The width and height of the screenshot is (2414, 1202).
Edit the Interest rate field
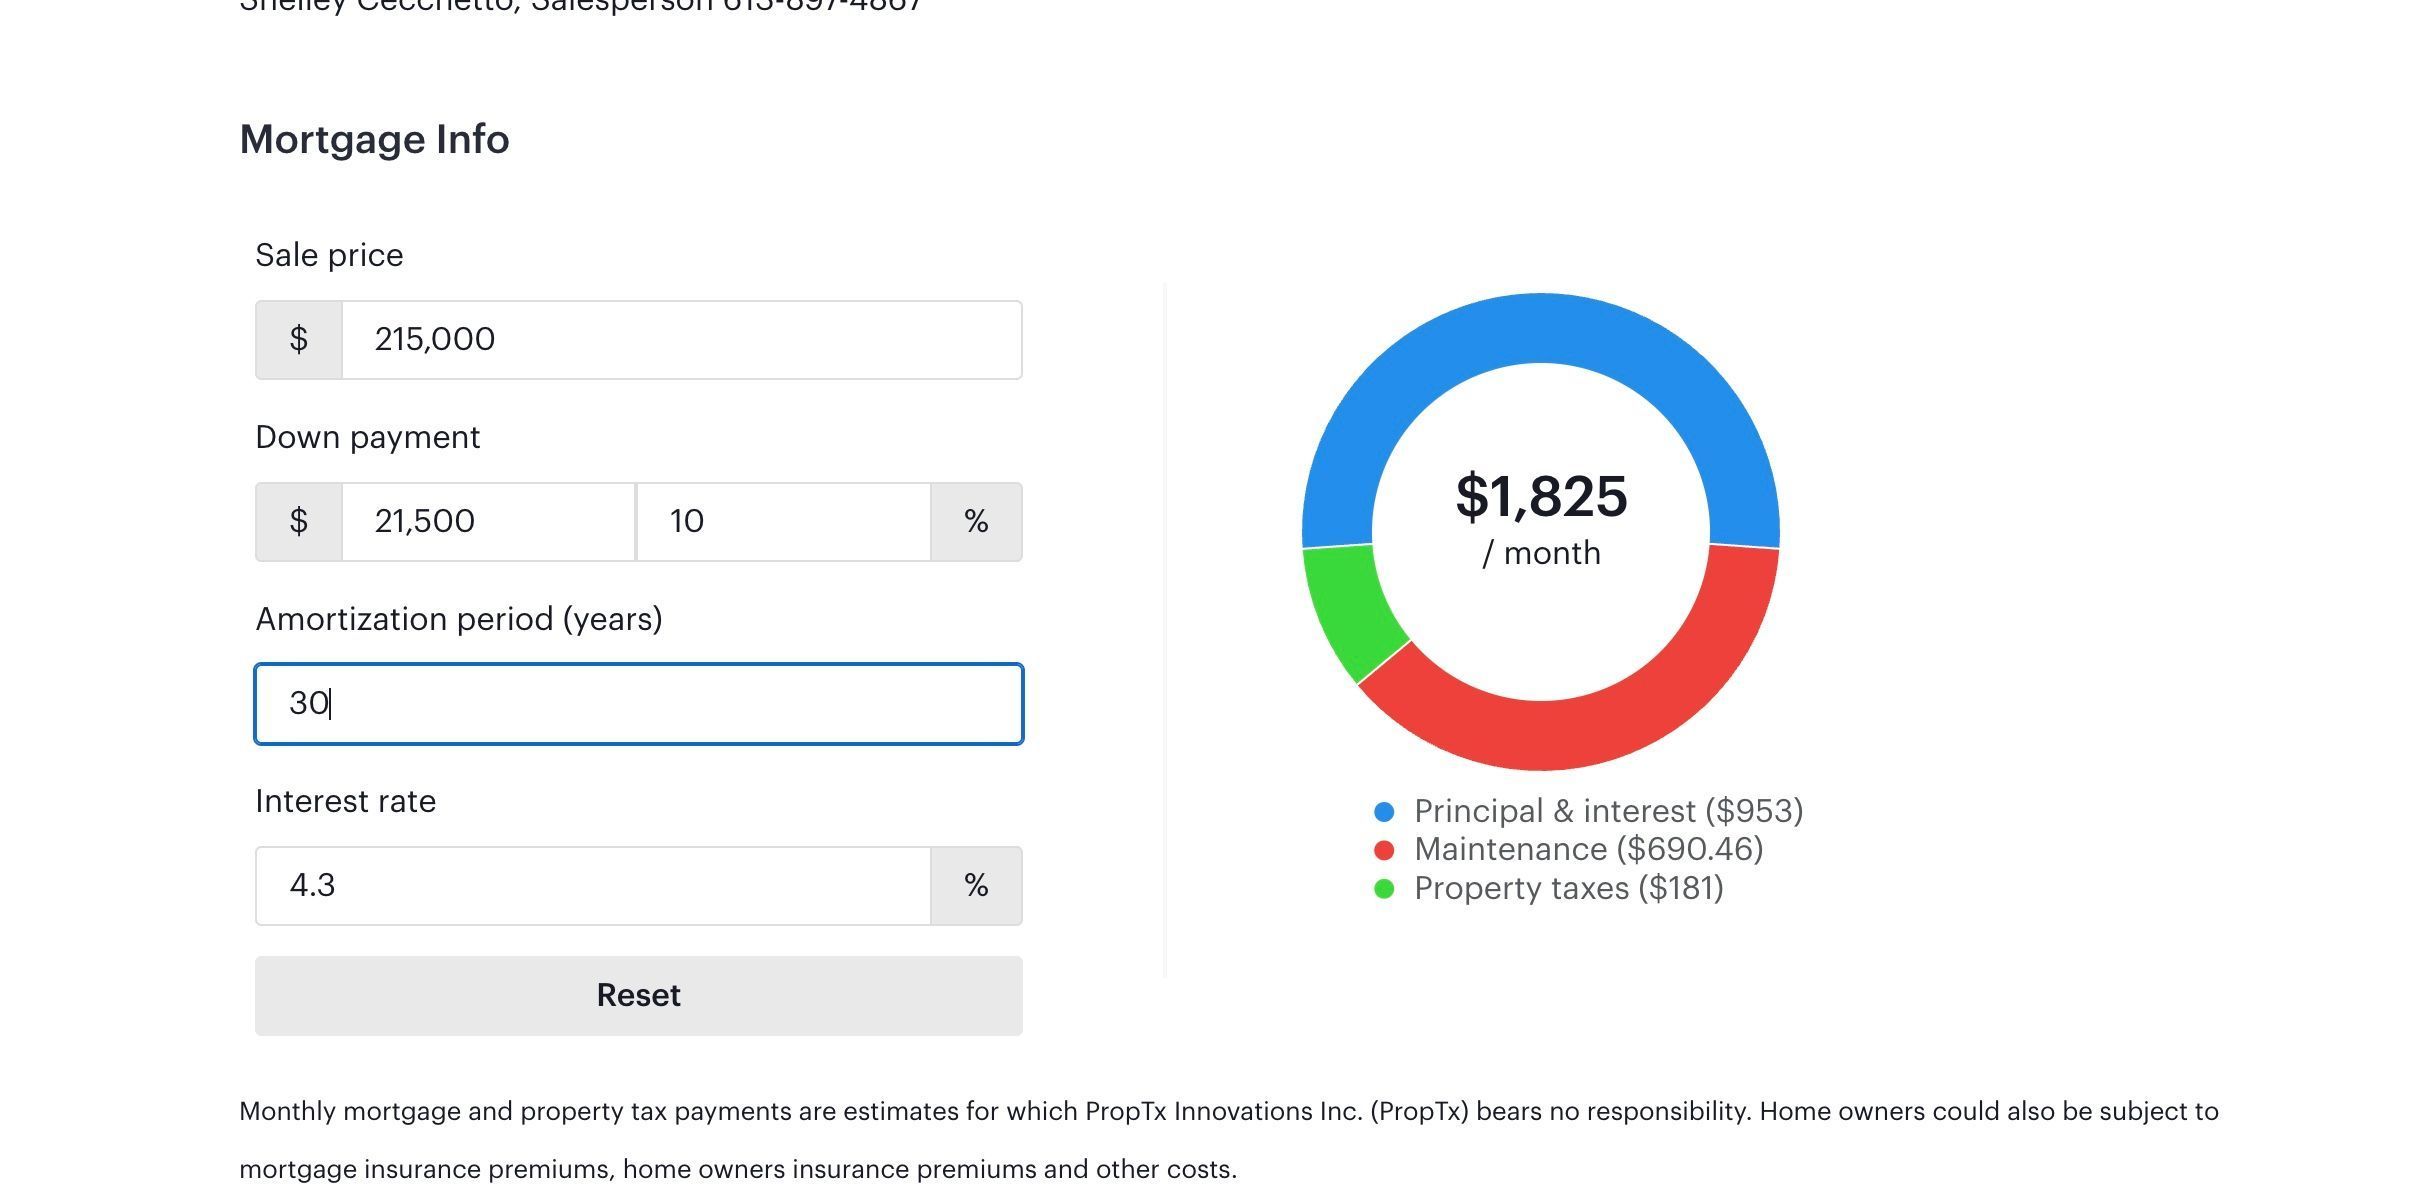click(x=593, y=886)
